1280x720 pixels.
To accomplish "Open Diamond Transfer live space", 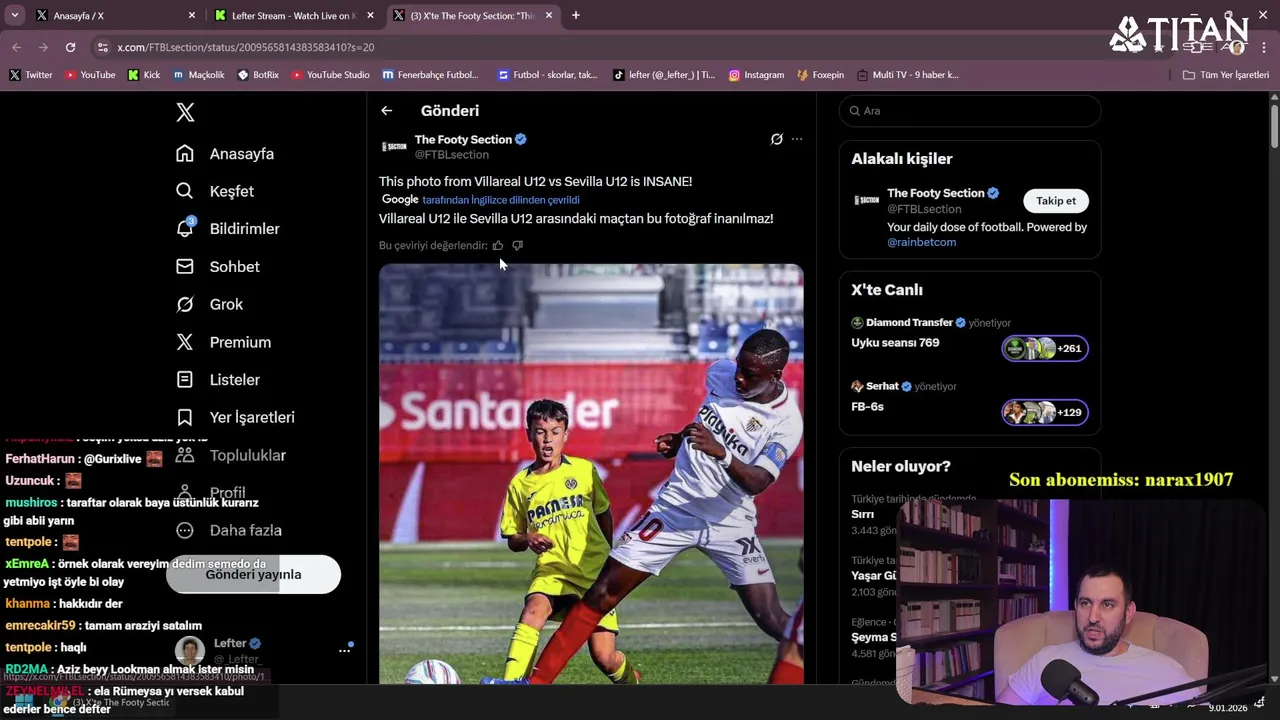I will point(969,338).
